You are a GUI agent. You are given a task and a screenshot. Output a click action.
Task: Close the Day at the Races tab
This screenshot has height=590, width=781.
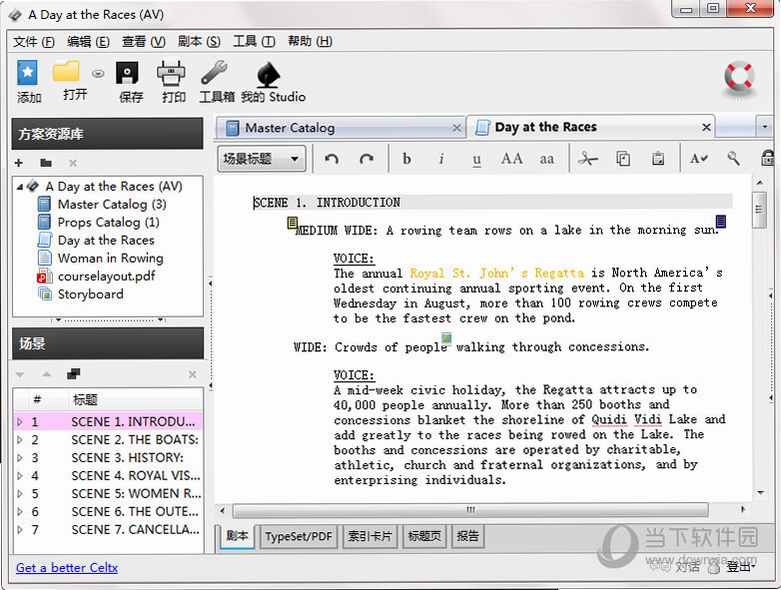click(x=706, y=127)
